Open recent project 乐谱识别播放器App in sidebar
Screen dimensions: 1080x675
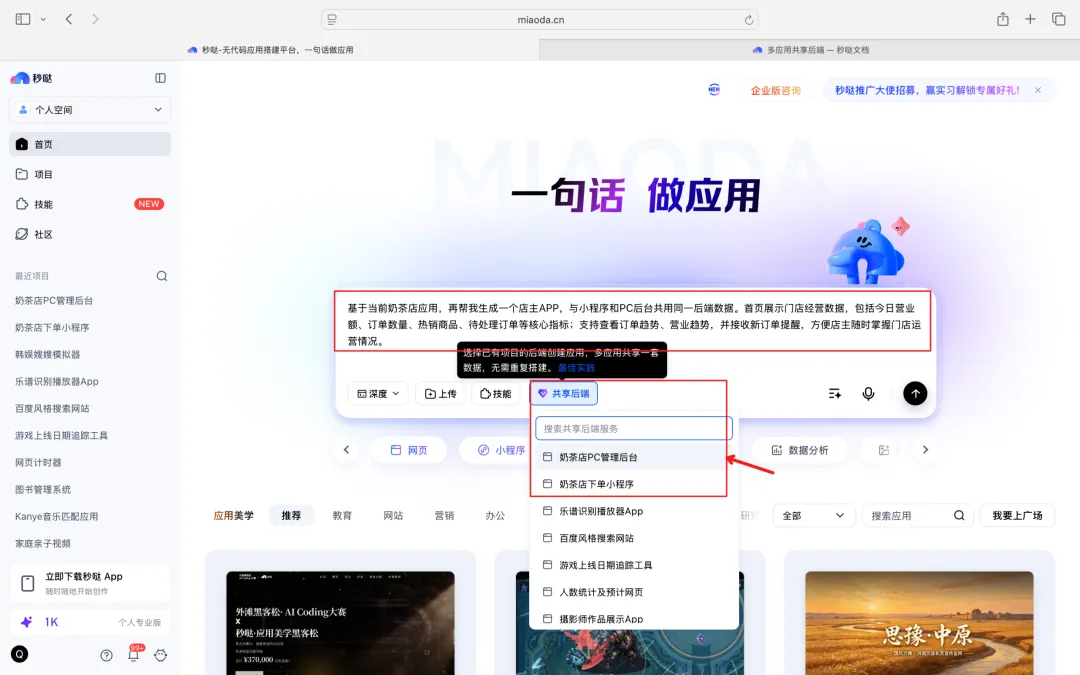(56, 381)
